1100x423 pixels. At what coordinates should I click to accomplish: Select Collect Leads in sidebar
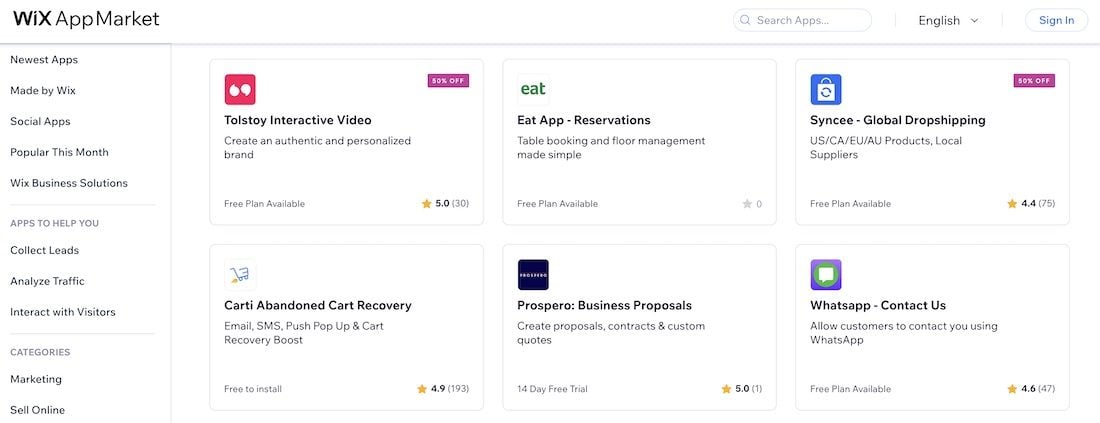coord(44,250)
